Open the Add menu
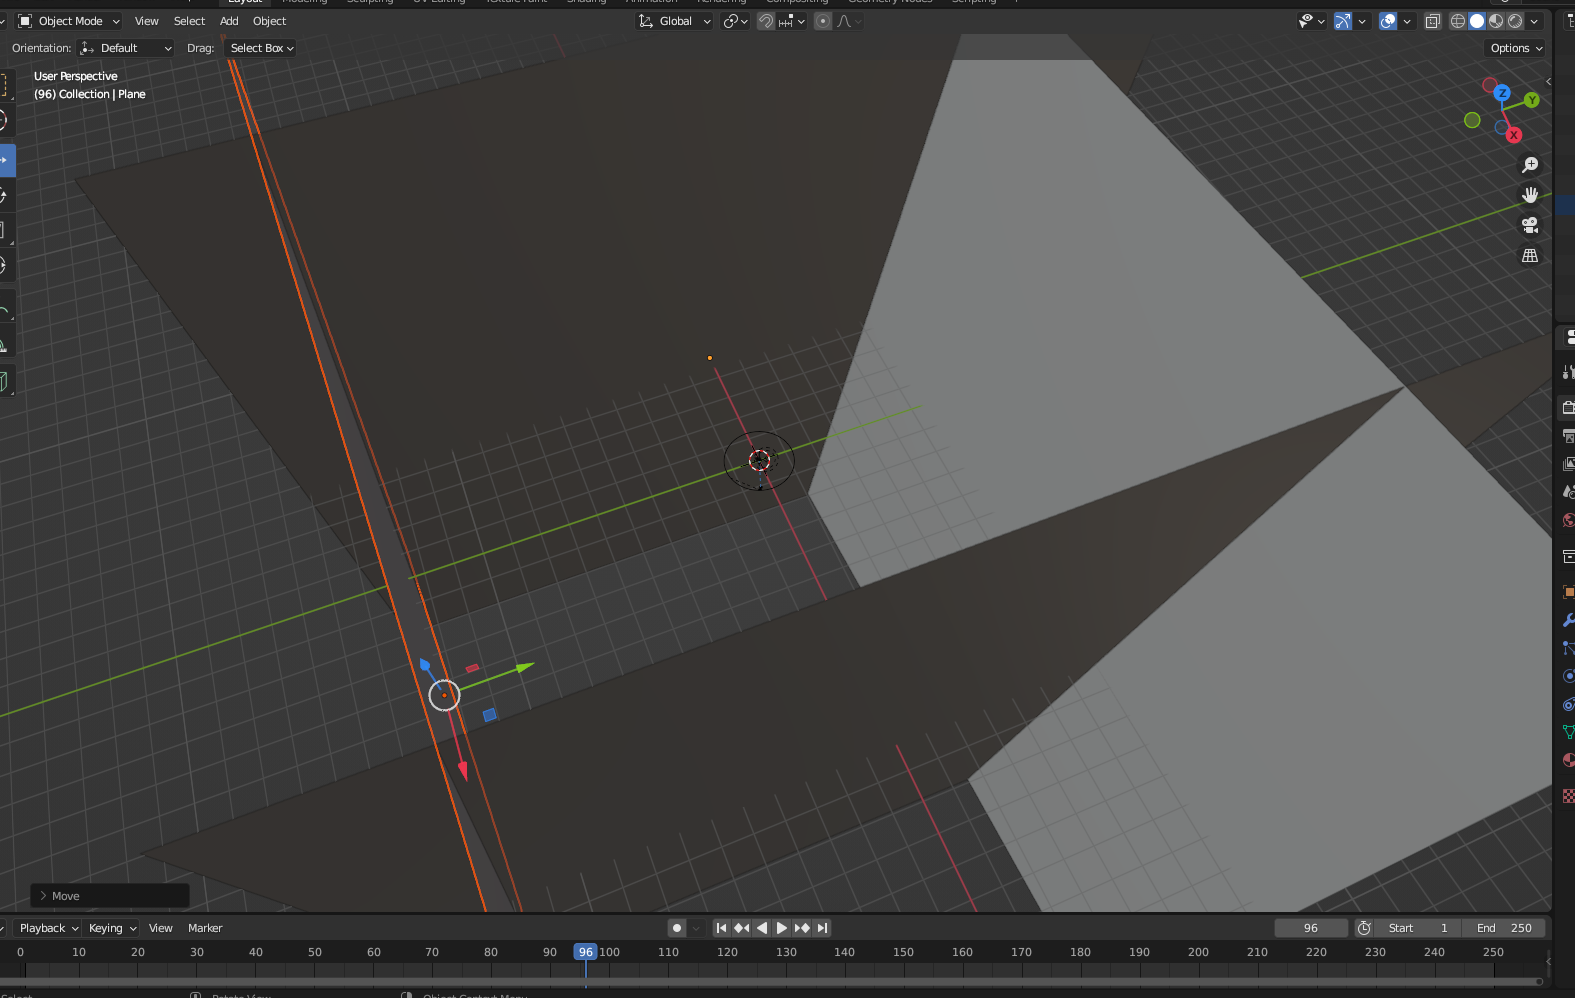 tap(229, 21)
